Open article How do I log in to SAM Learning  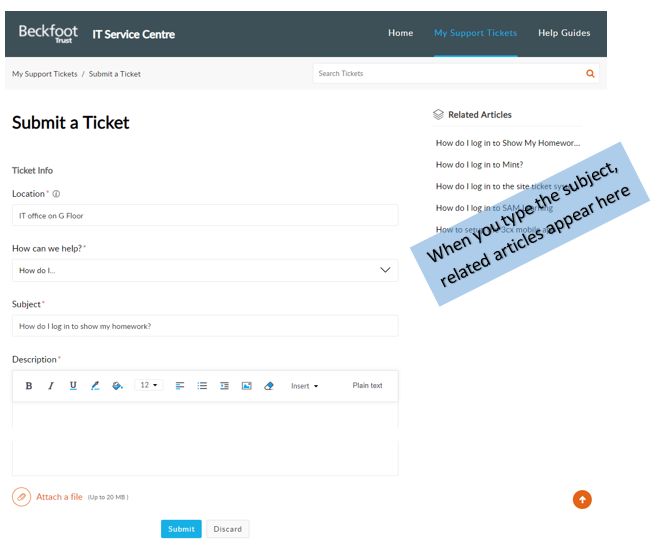(x=494, y=208)
